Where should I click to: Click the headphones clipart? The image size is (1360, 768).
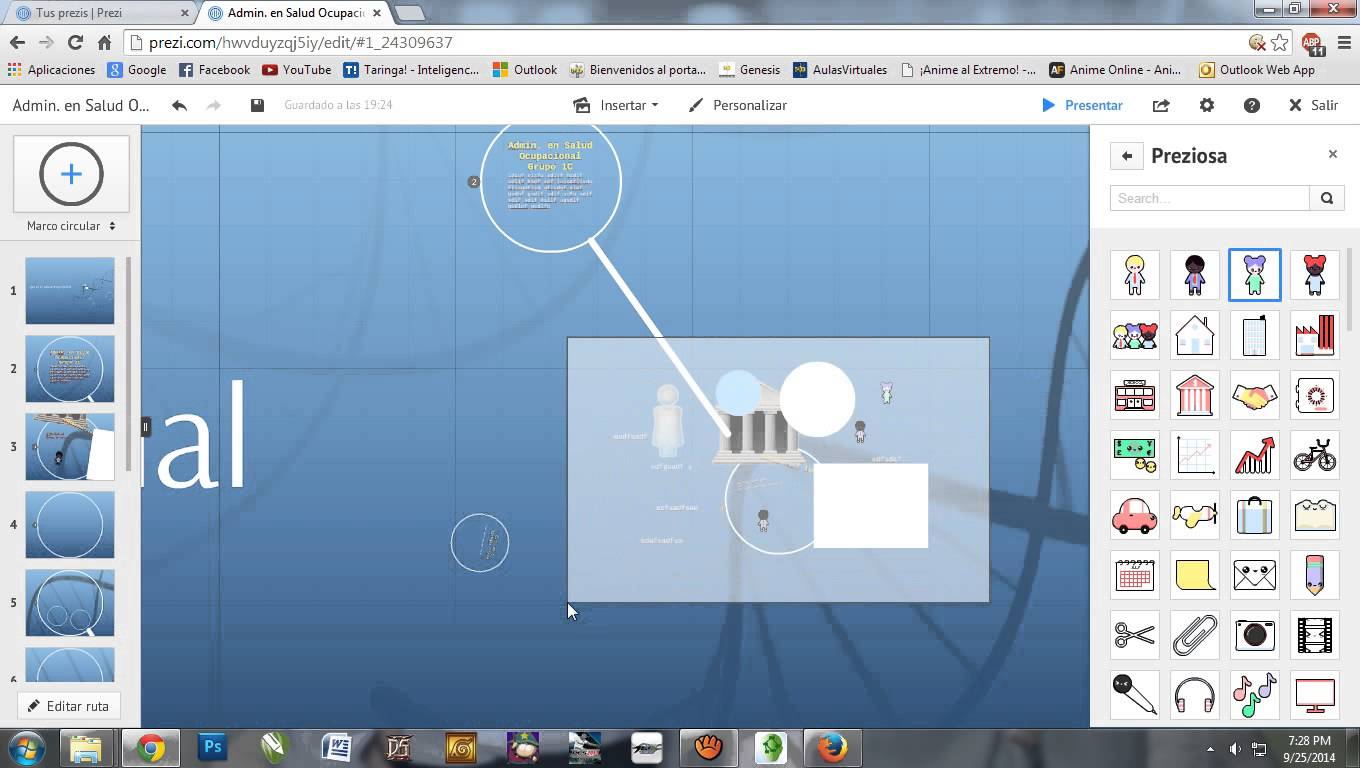coord(1194,695)
